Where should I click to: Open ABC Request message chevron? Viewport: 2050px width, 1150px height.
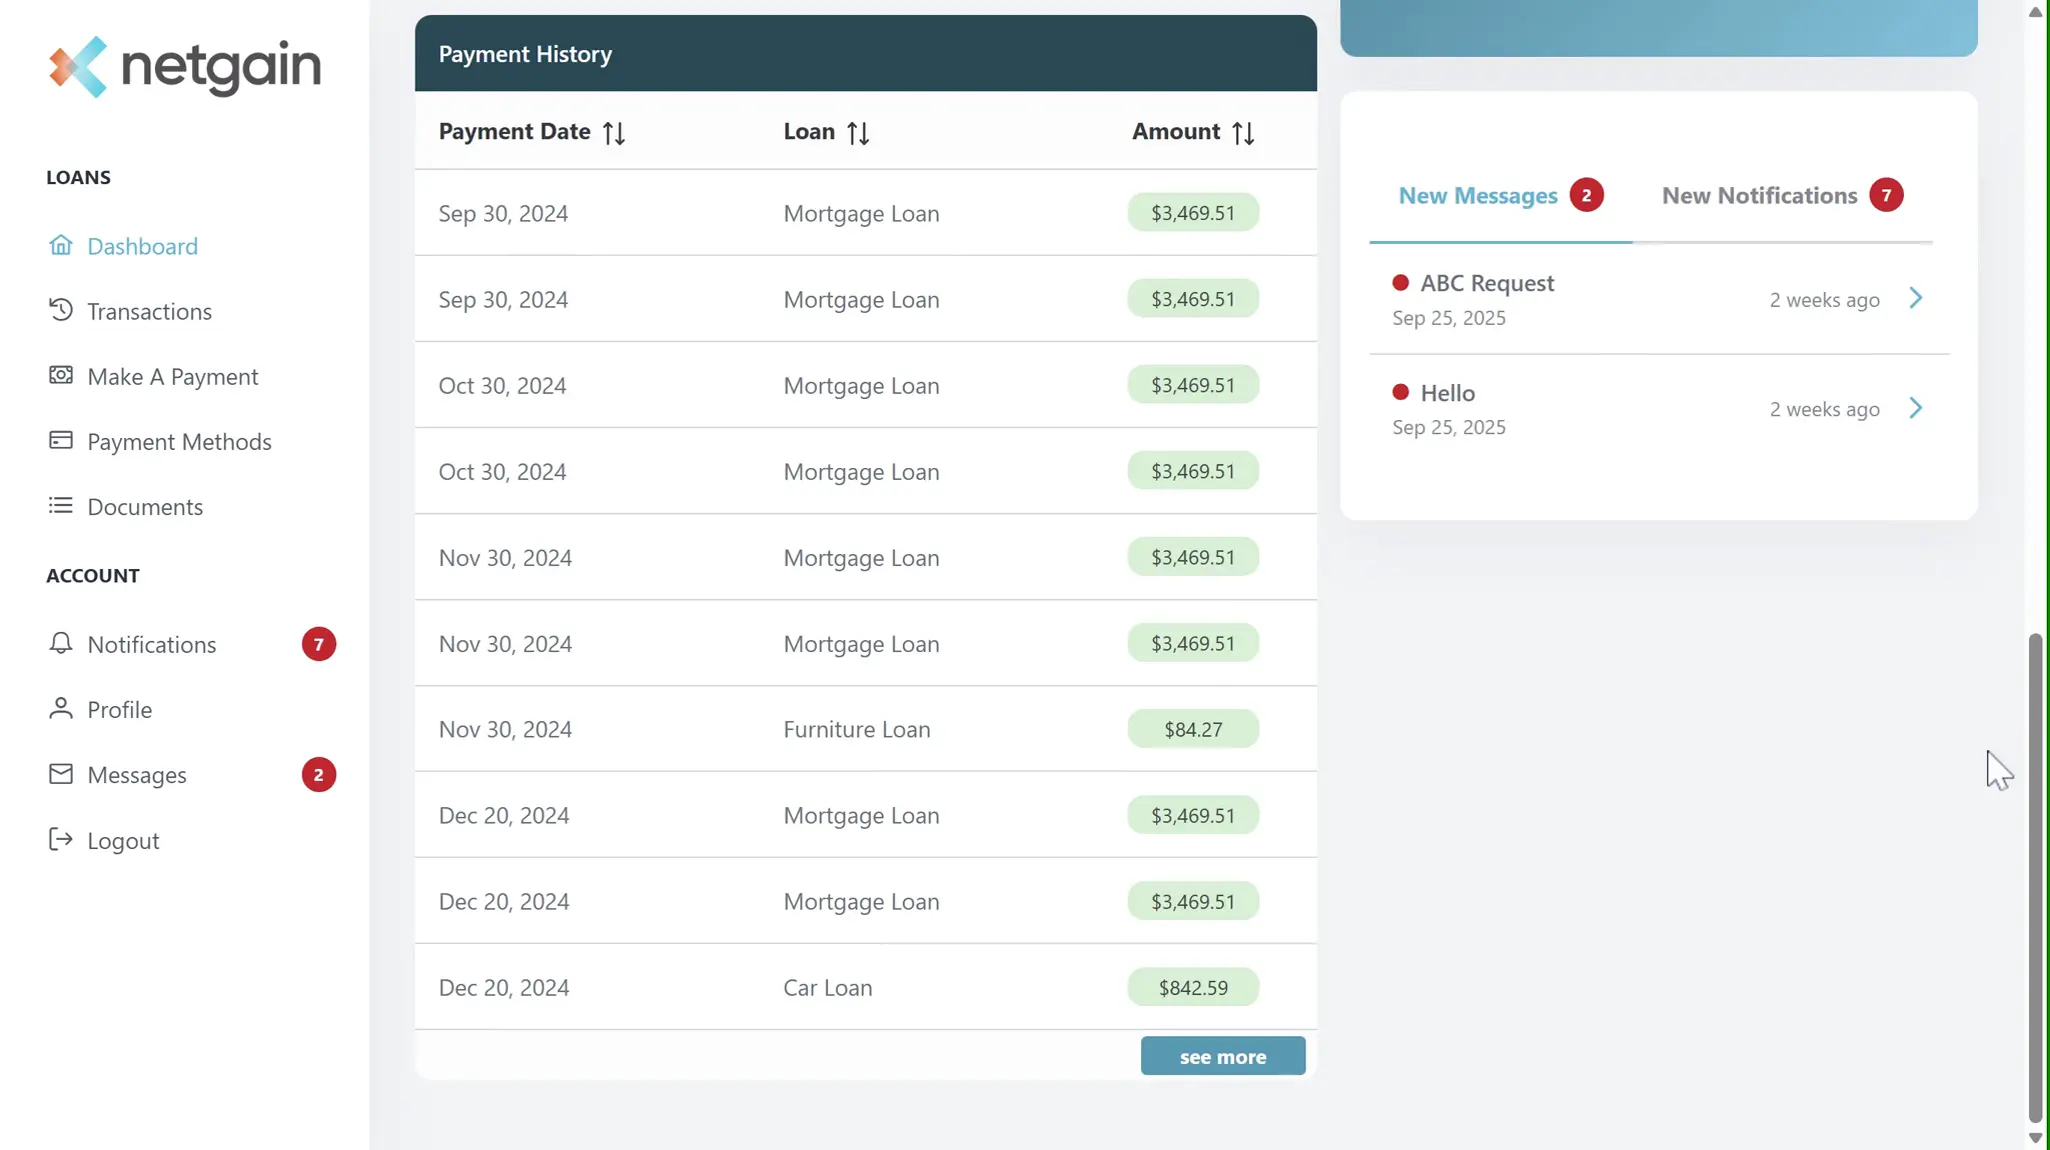point(1915,298)
